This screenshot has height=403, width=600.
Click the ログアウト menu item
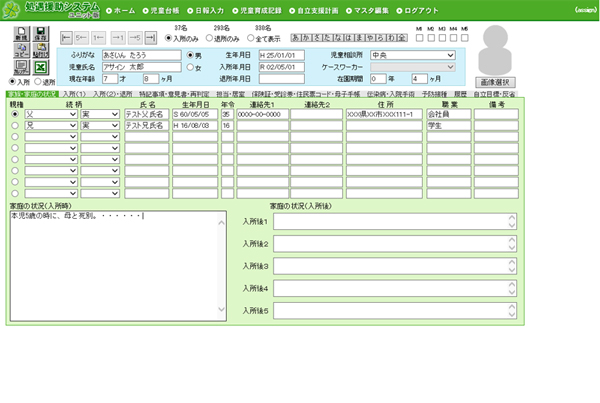(417, 10)
